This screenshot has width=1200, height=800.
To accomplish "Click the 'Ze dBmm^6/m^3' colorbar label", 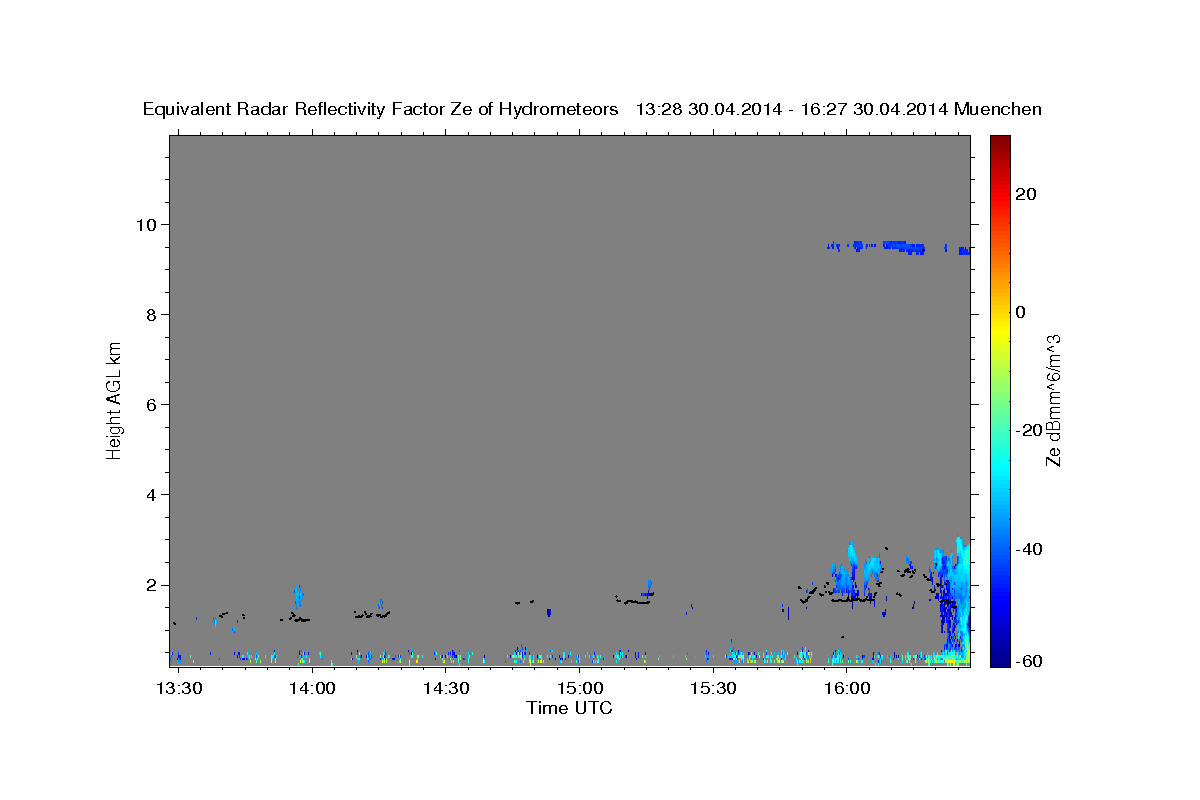I will [1052, 400].
